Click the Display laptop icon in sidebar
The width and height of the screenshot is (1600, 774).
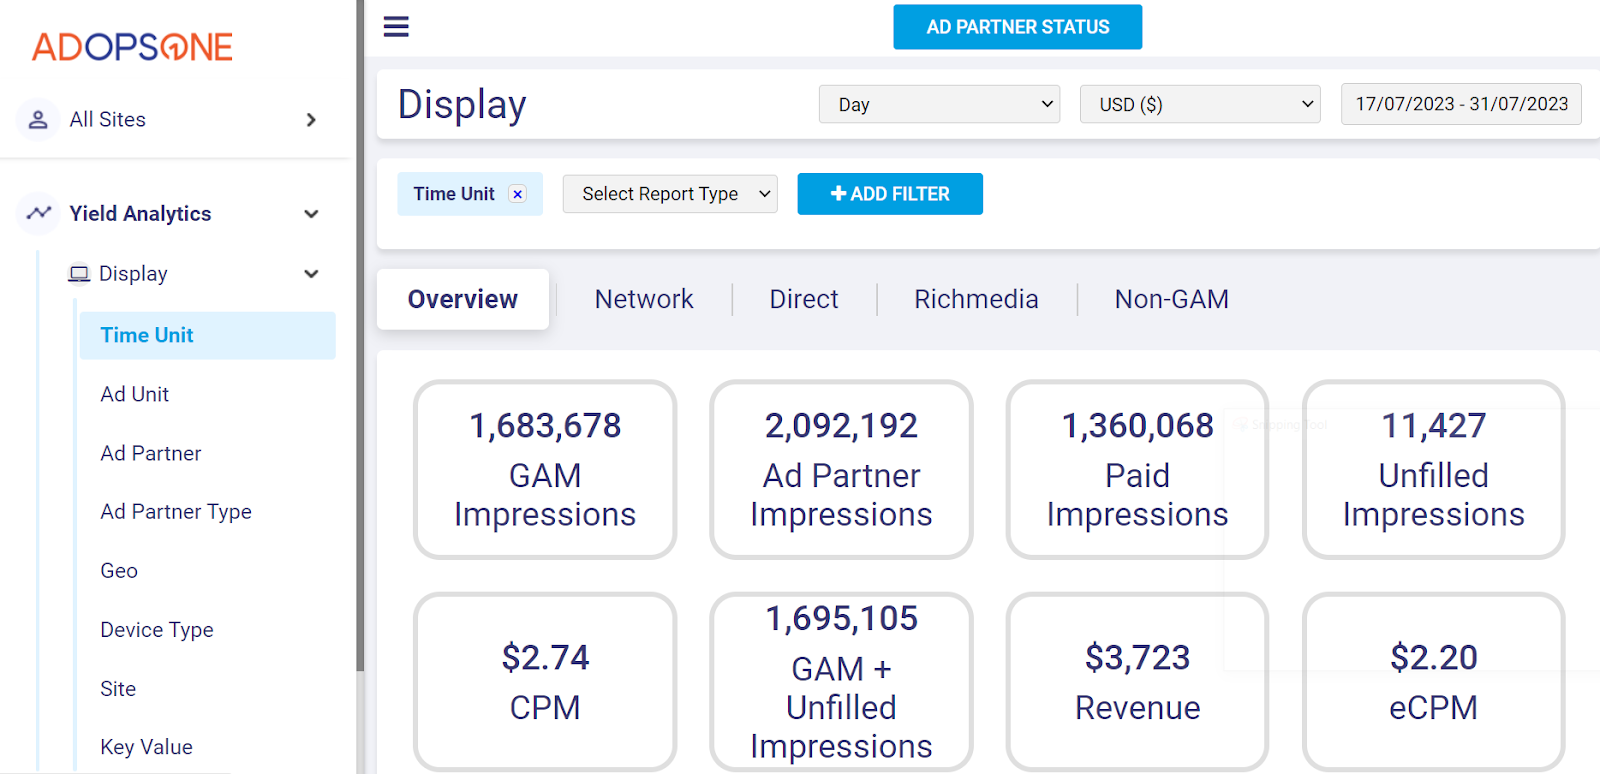click(79, 274)
